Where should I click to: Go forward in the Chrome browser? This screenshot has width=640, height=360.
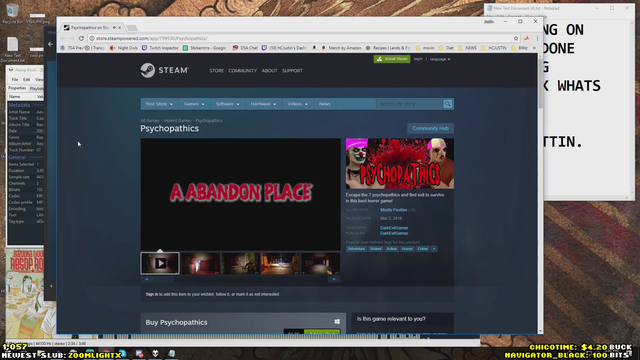(72, 38)
